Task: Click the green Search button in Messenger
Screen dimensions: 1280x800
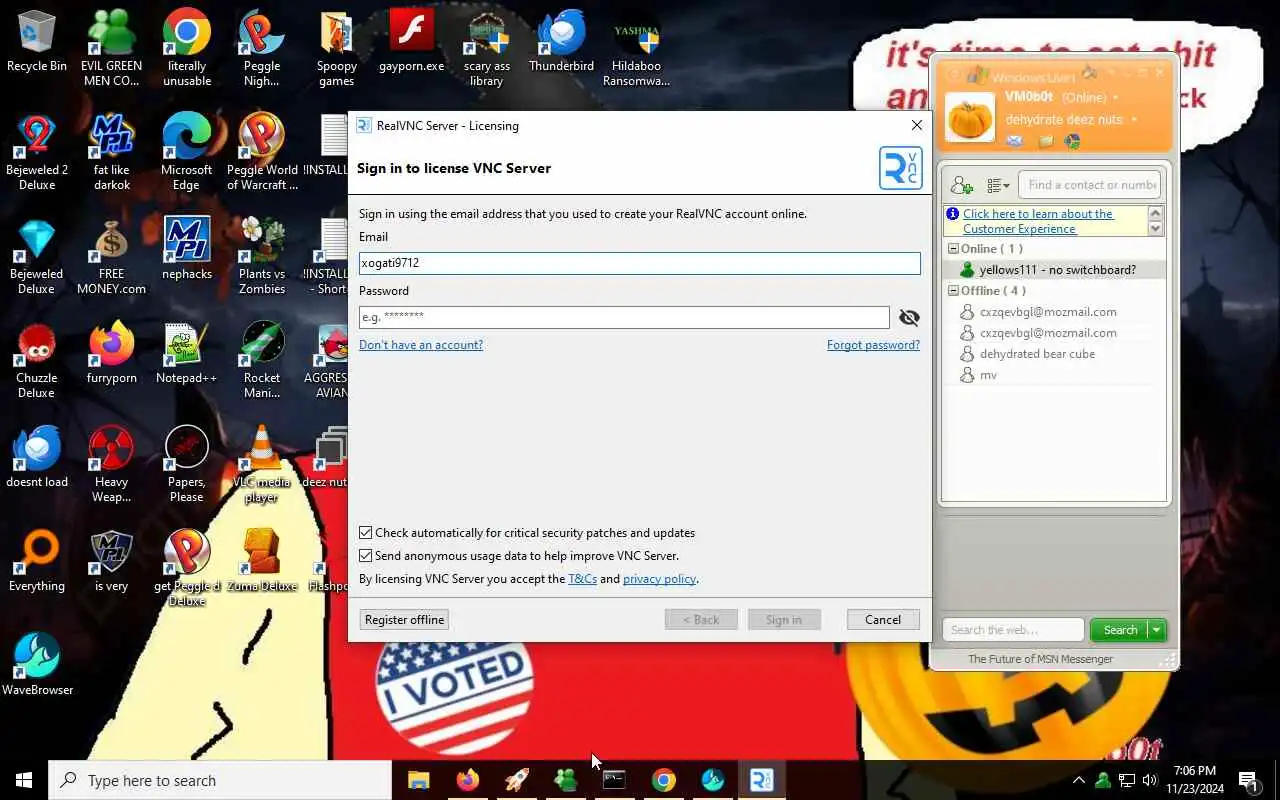Action: point(1119,630)
